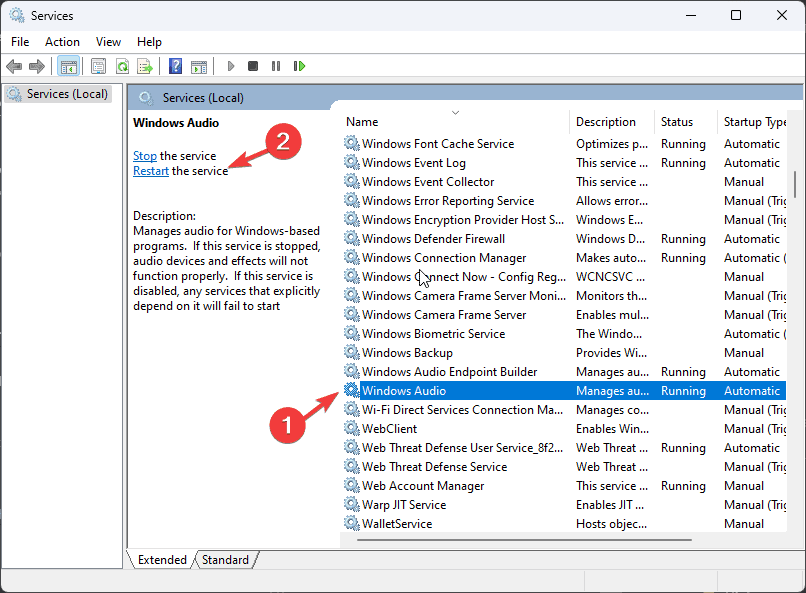Viewport: 806px width, 593px height.
Task: Open the Help menu
Action: tap(149, 42)
